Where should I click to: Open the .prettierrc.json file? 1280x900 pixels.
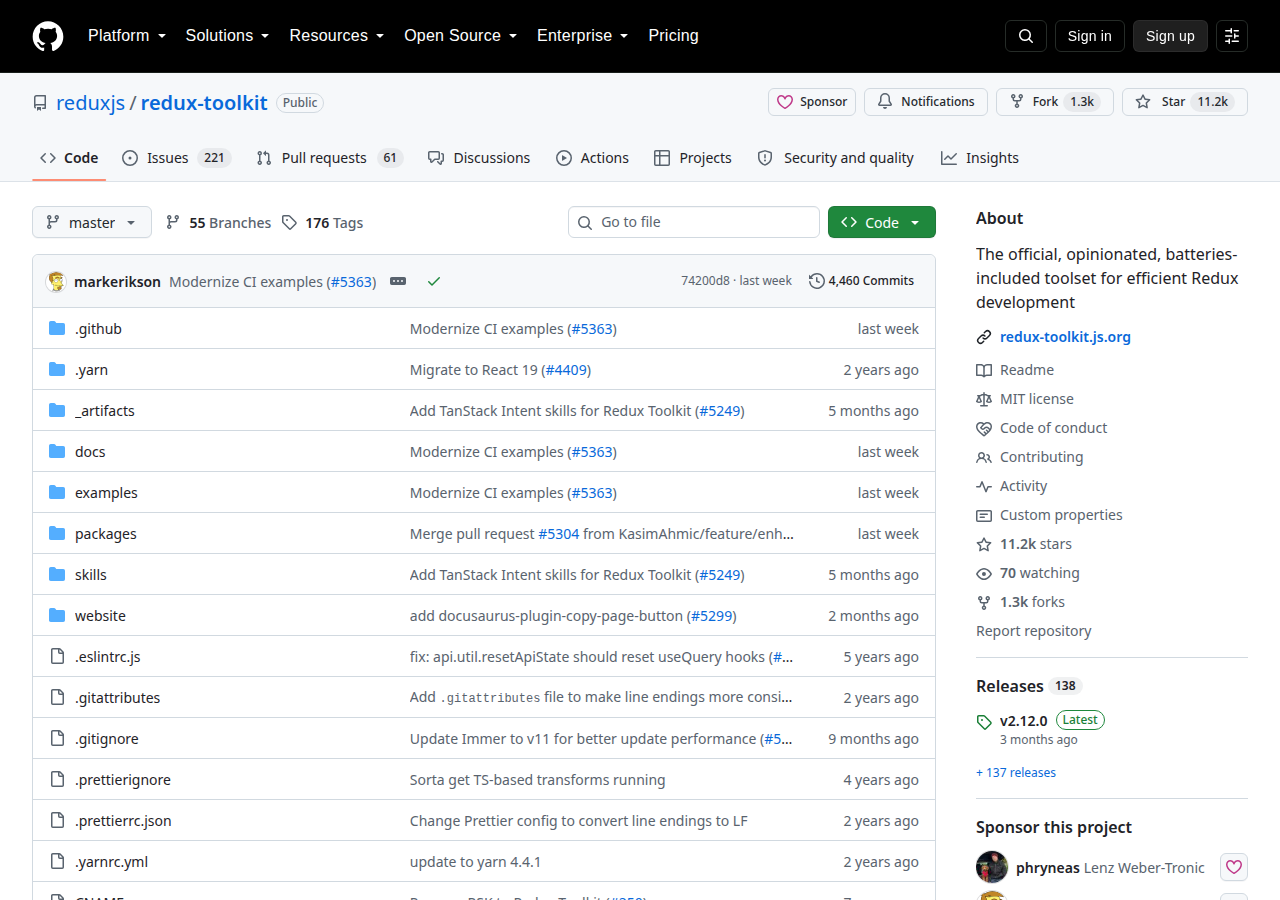123,821
